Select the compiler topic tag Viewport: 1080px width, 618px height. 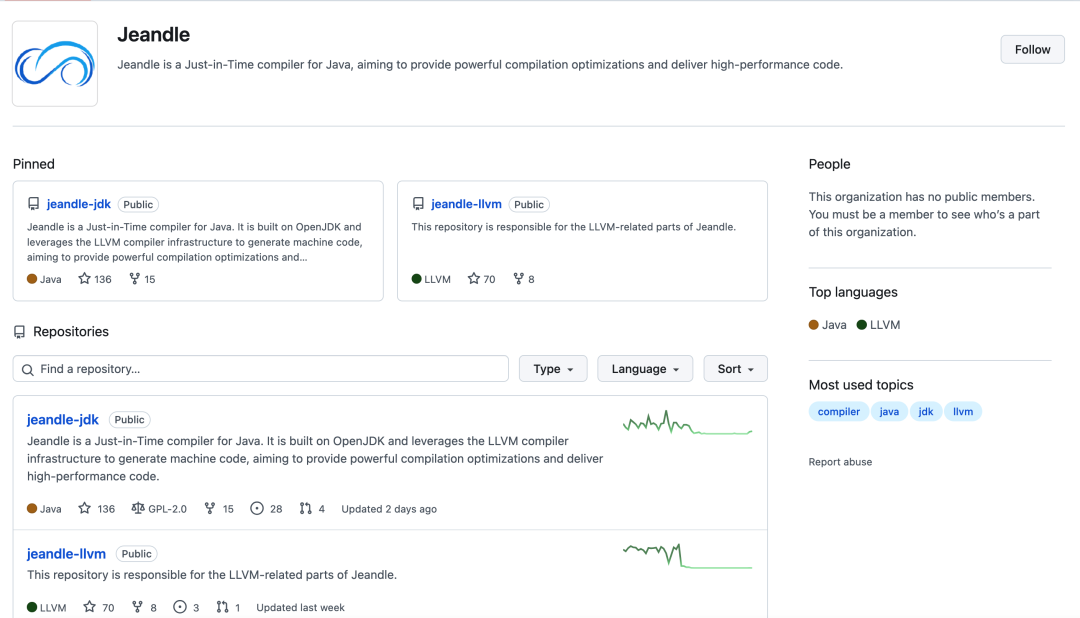click(838, 411)
